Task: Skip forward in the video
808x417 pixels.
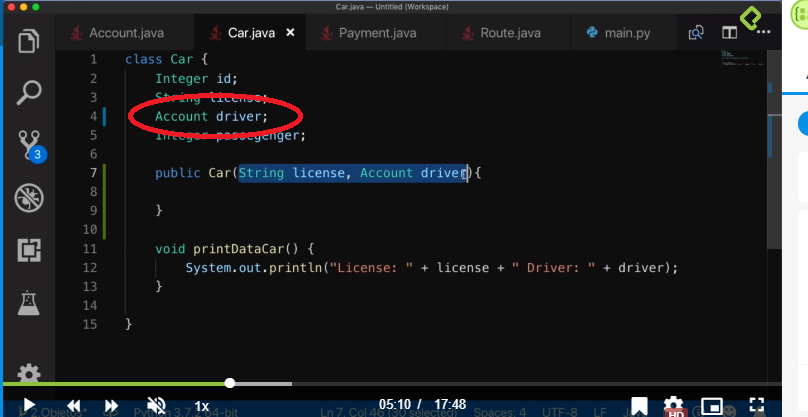Action: pos(111,406)
